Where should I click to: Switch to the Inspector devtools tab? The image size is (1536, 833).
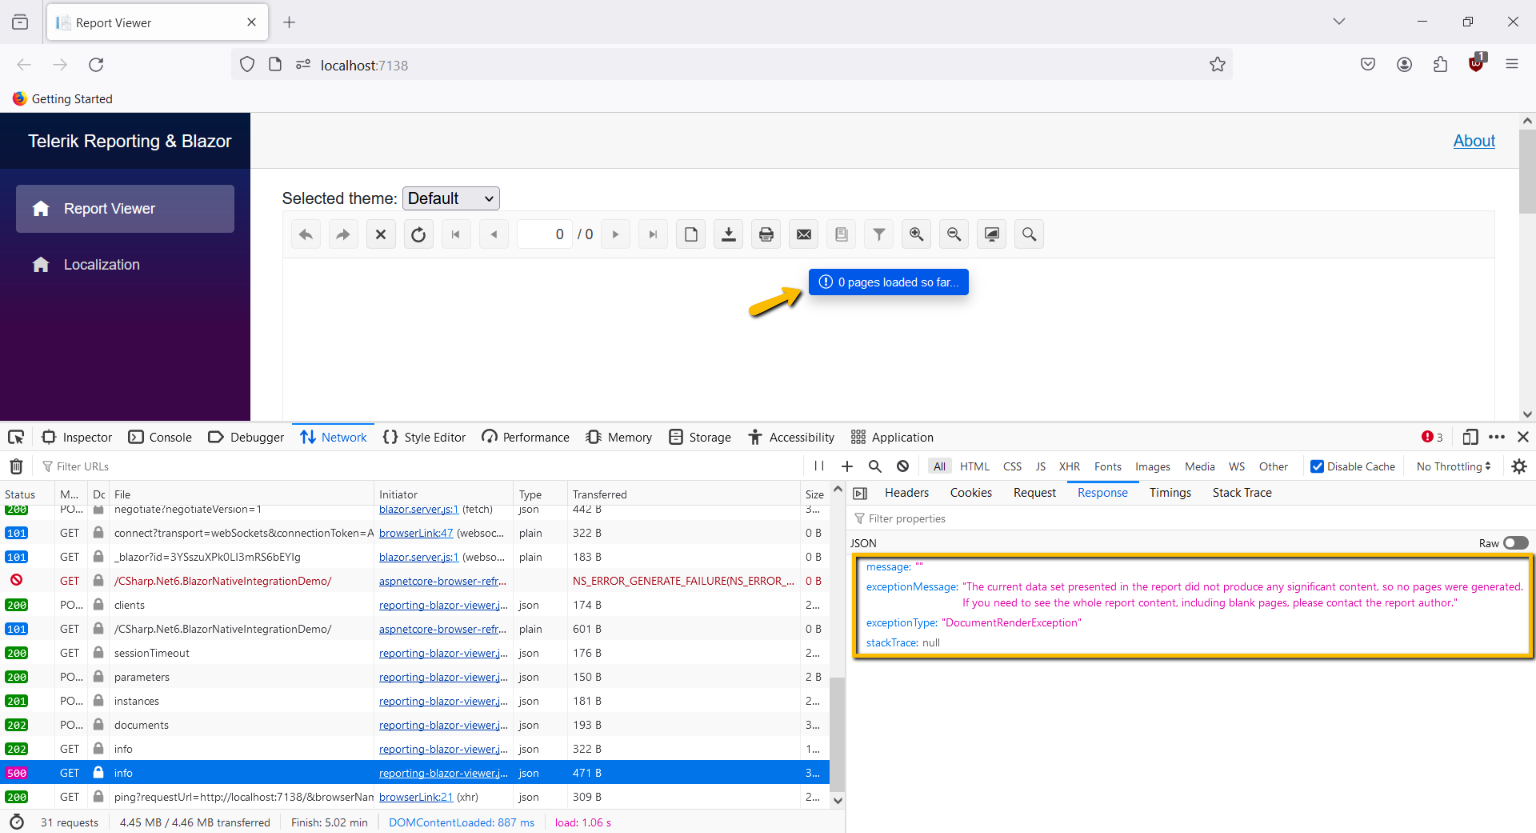[x=77, y=437]
